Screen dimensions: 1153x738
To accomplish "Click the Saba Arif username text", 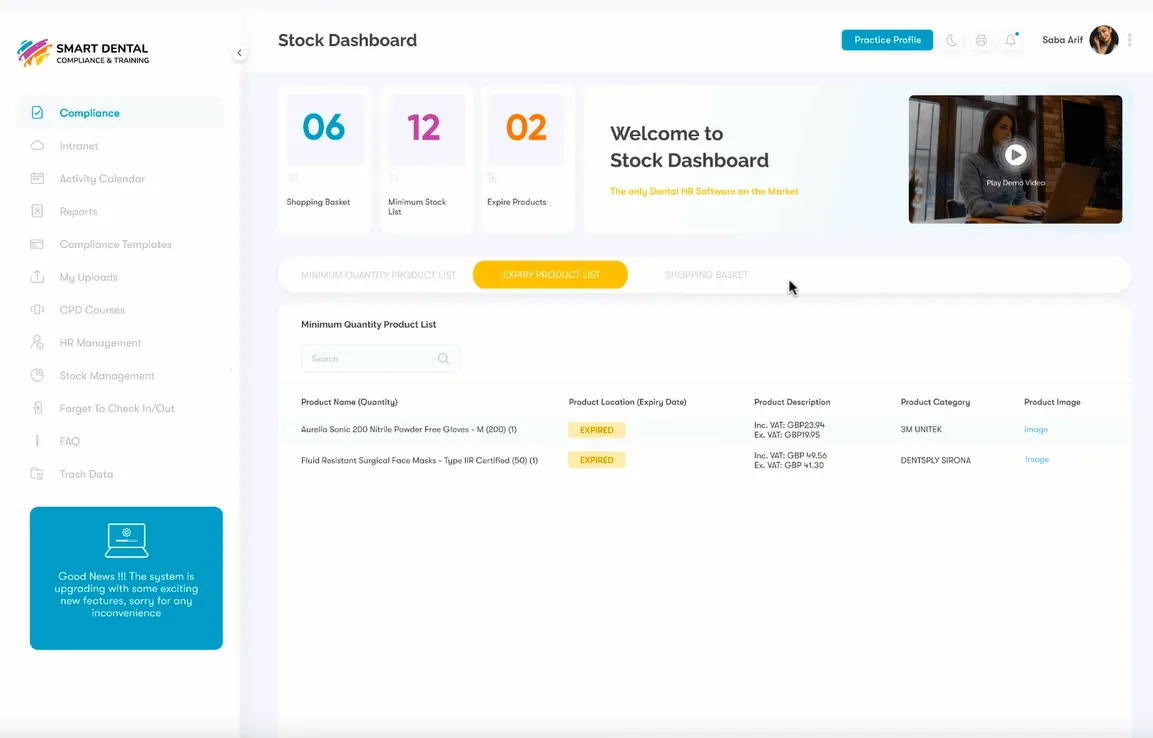I will (1063, 40).
